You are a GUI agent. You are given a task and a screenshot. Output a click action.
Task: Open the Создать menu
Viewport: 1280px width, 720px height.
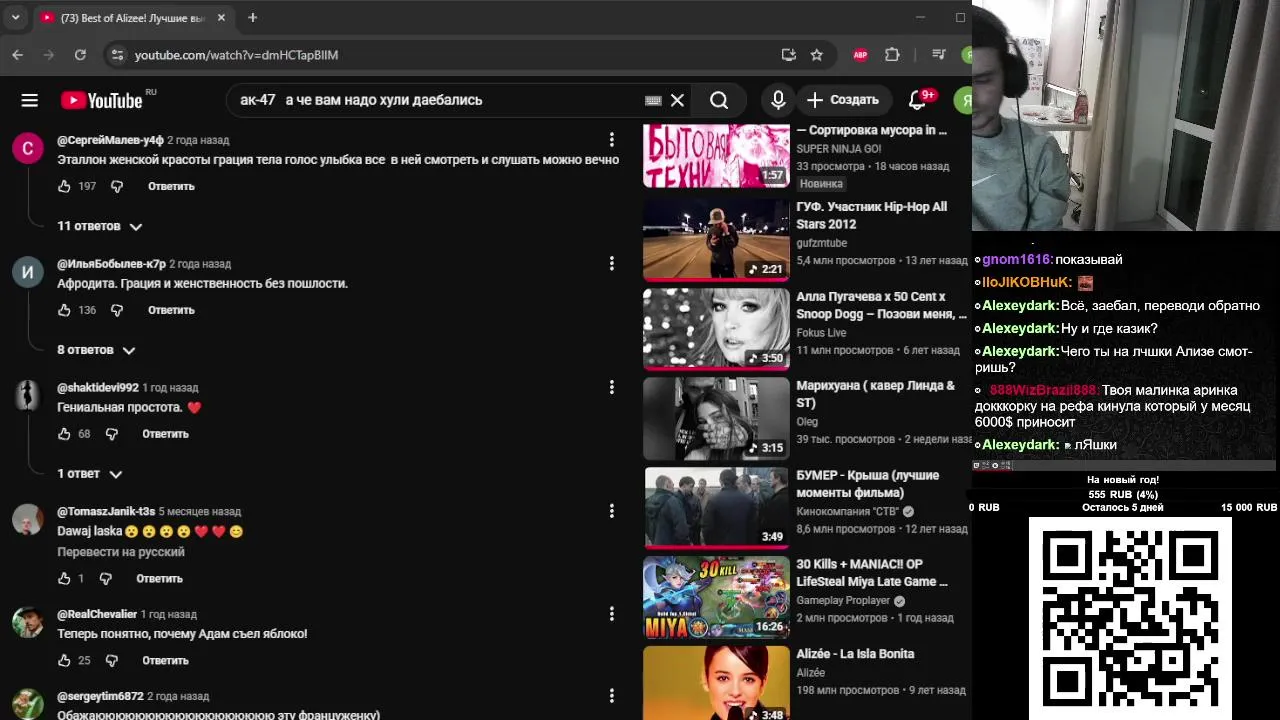tap(844, 100)
